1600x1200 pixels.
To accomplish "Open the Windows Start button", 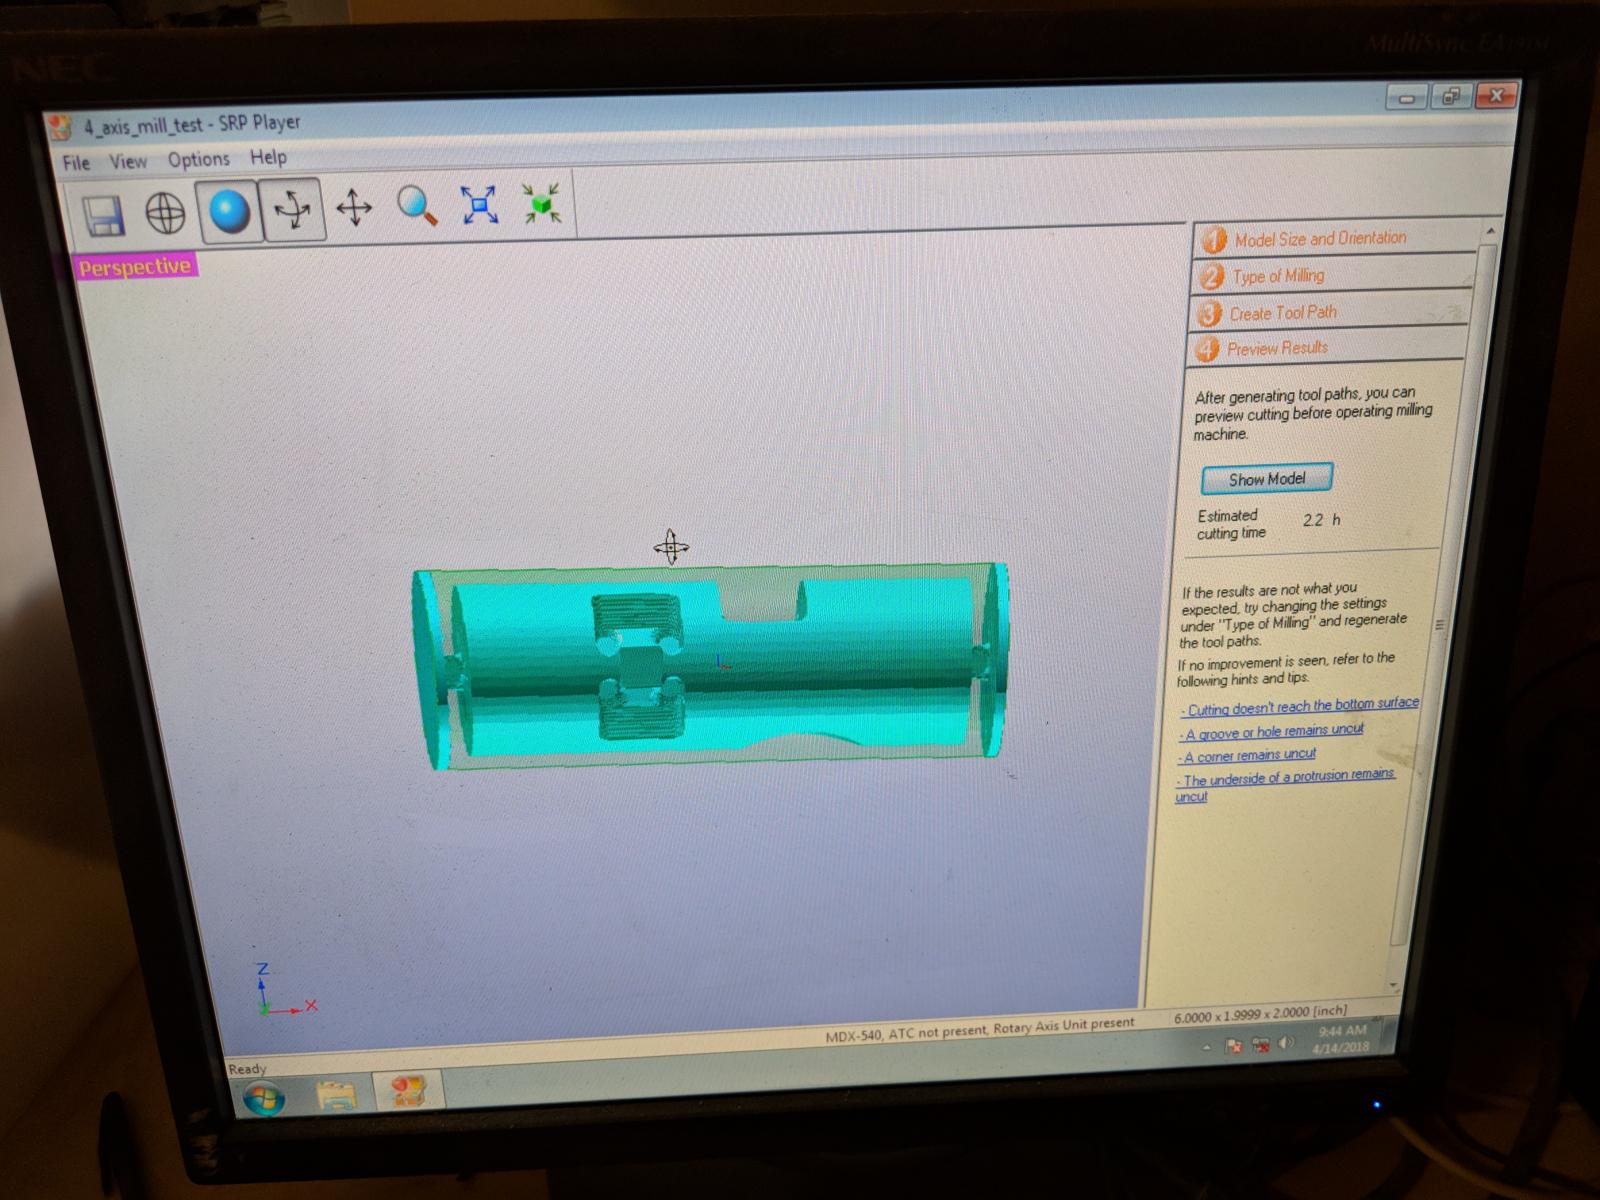I will point(260,1100).
